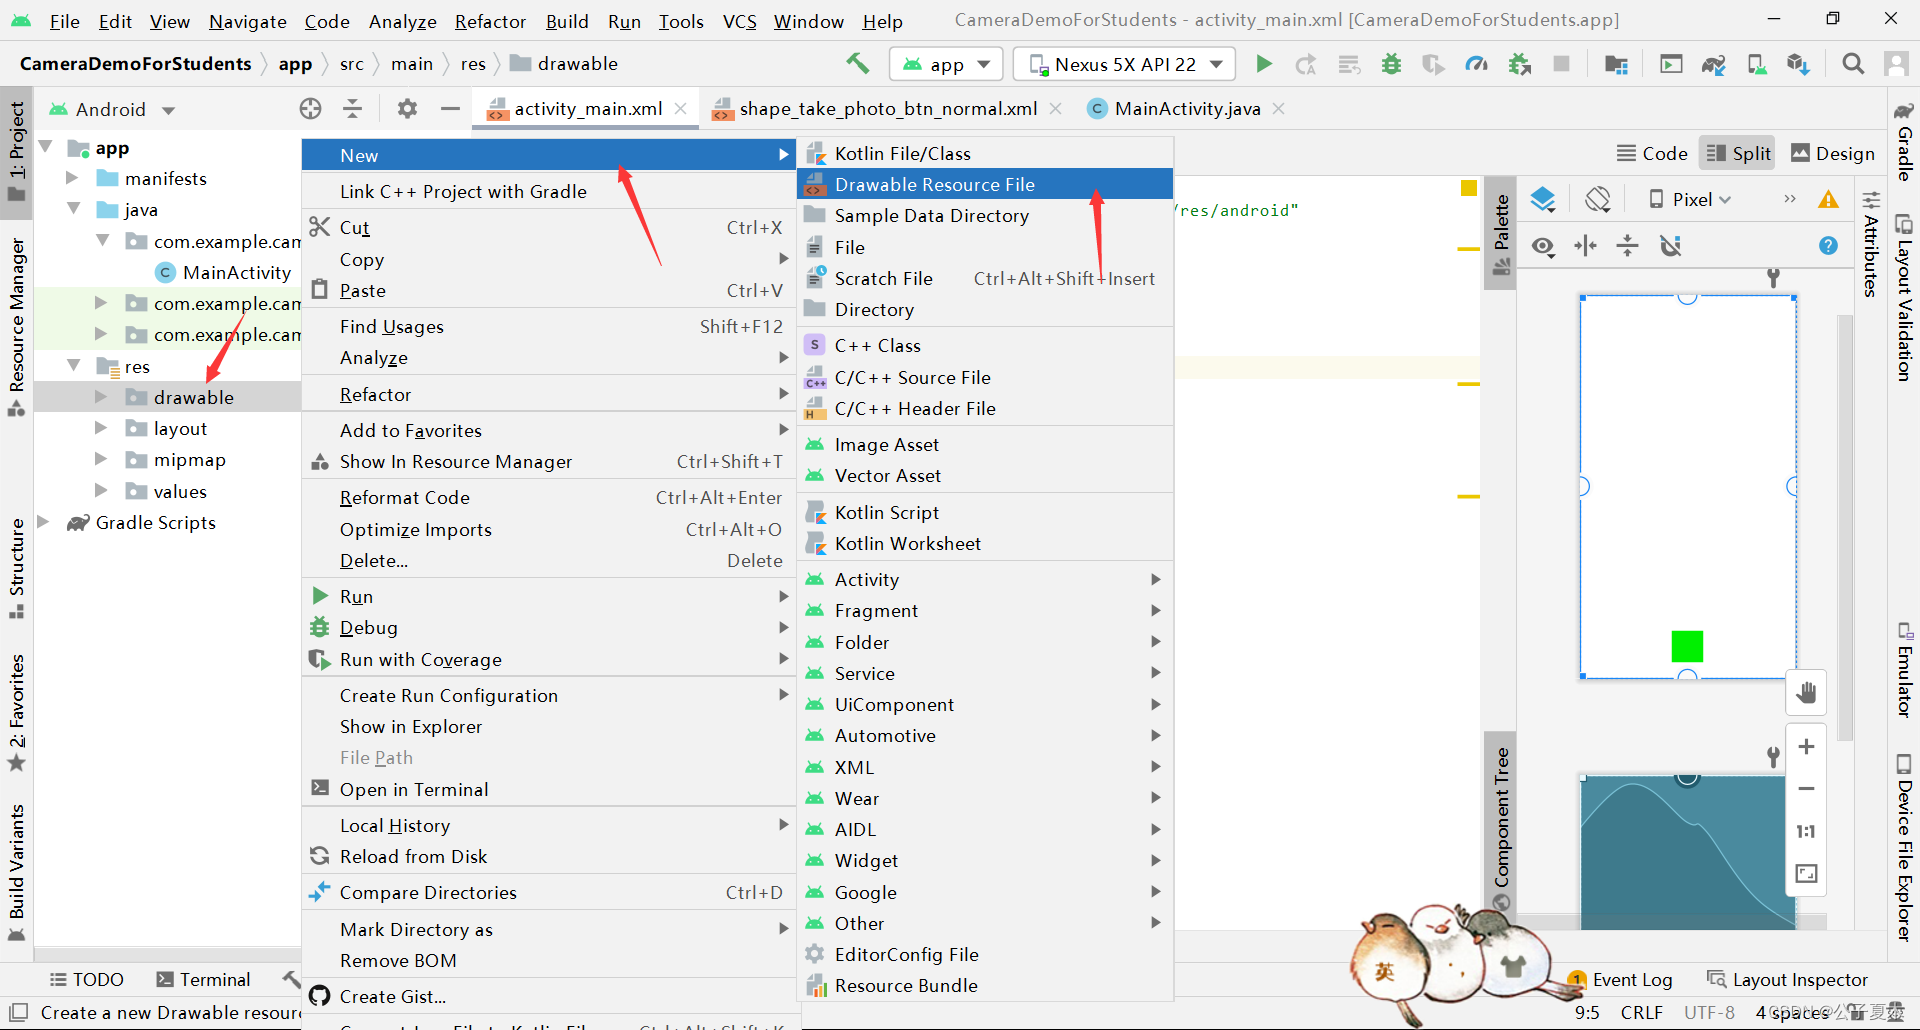
Task: Zoom in the layout preview with plus control
Action: pyautogui.click(x=1806, y=746)
